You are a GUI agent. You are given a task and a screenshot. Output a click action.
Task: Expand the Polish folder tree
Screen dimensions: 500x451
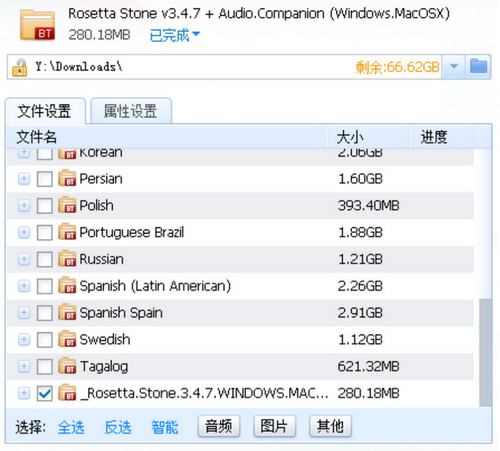[24, 206]
